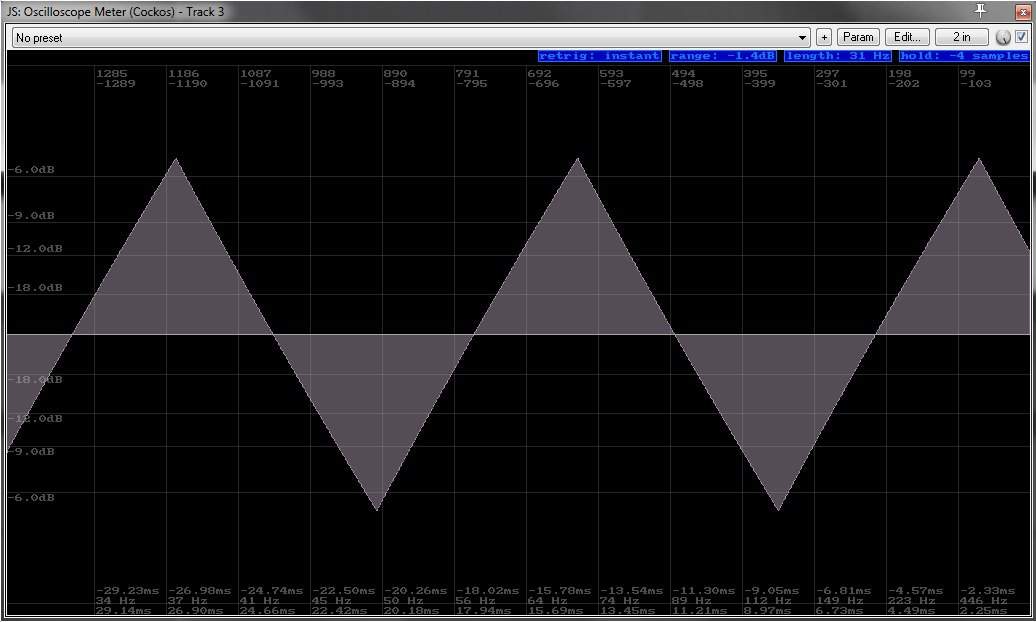Click the '791 -795' sample label
Image resolution: width=1036 pixels, height=622 pixels.
point(472,79)
